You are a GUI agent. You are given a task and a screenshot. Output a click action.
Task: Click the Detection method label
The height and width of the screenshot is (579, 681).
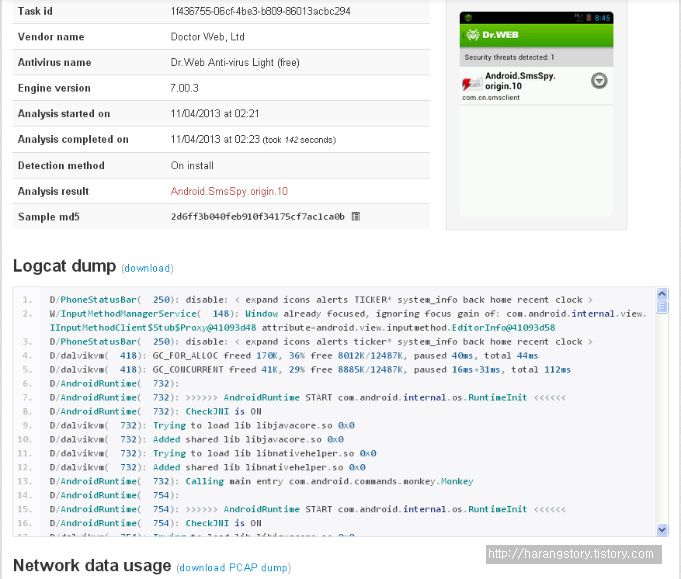[x=61, y=165]
